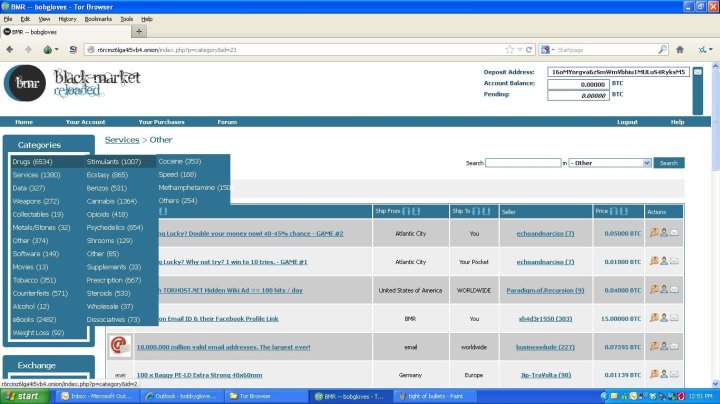Image resolution: width=720 pixels, height=404 pixels.
Task: Reload the page using the refresh icon
Action: tap(530, 48)
